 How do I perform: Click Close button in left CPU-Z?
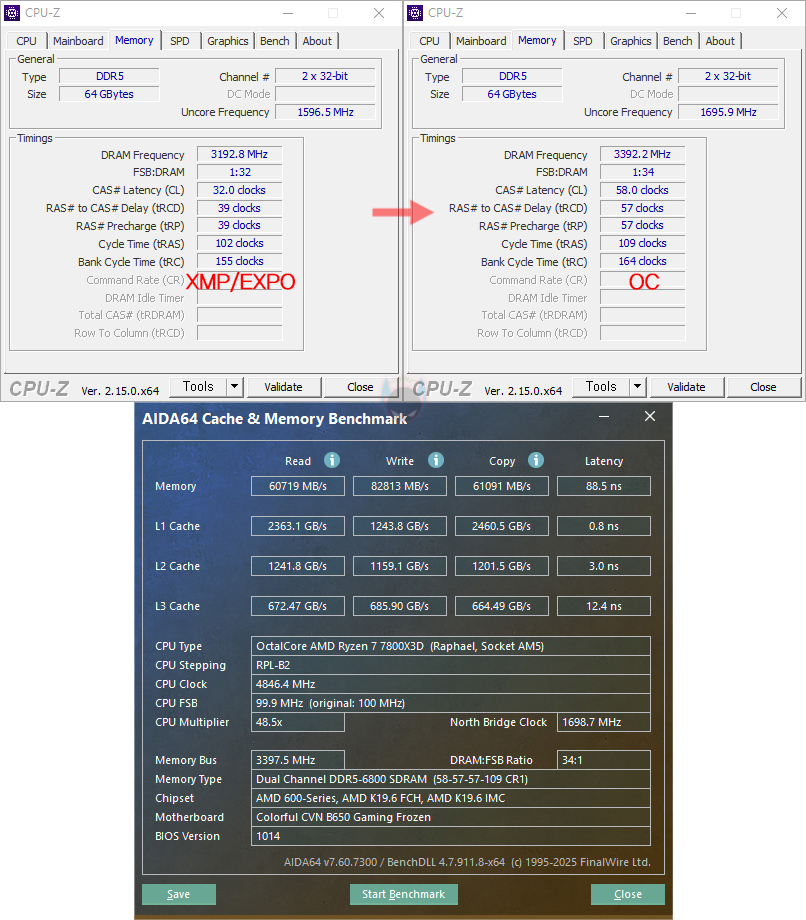[x=360, y=387]
